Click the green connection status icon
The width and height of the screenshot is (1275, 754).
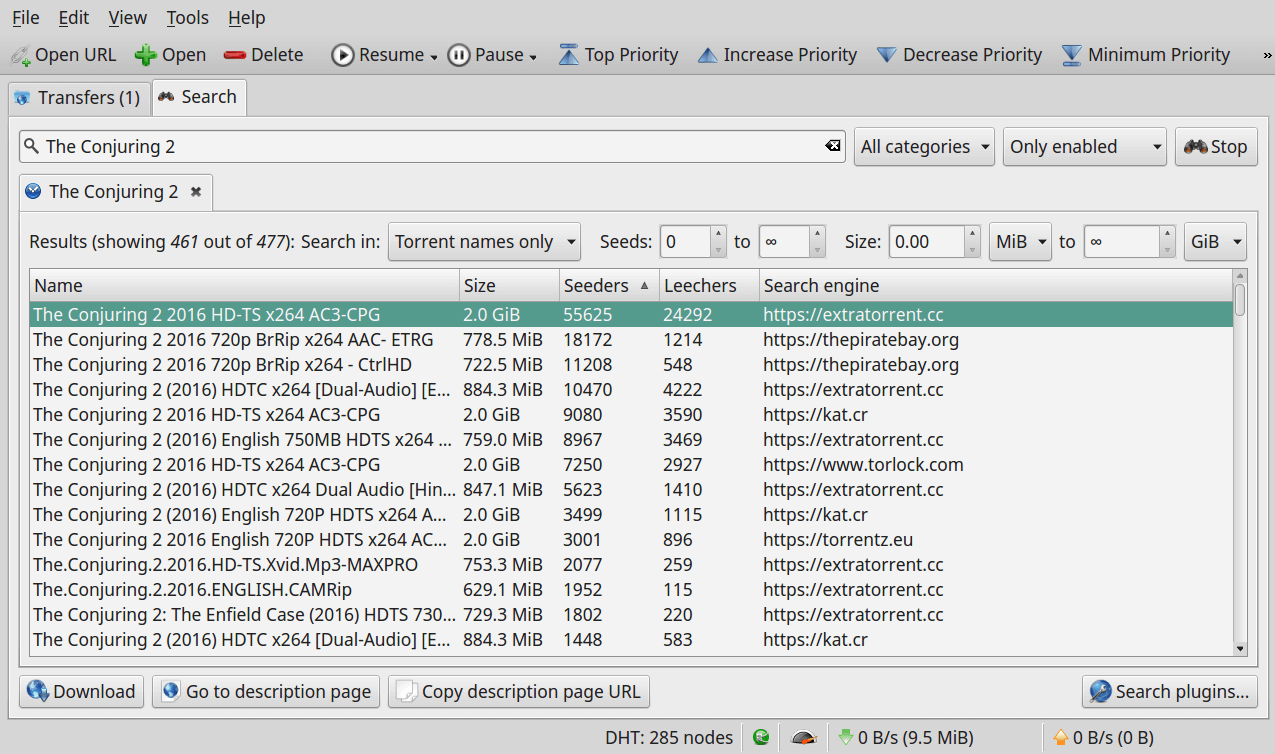[x=761, y=738]
